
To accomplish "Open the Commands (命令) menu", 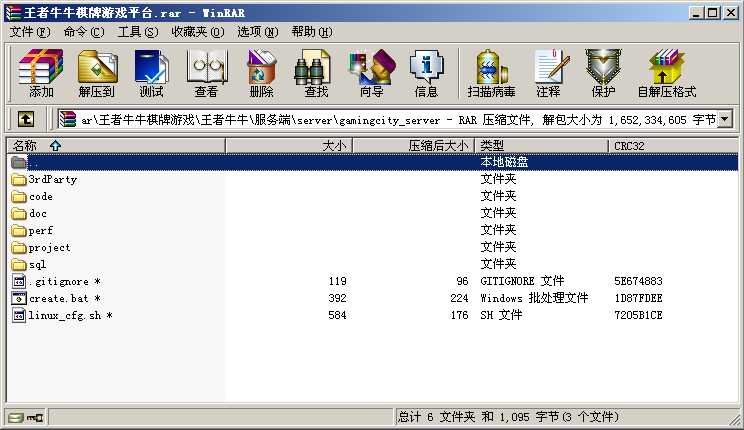I will click(84, 32).
